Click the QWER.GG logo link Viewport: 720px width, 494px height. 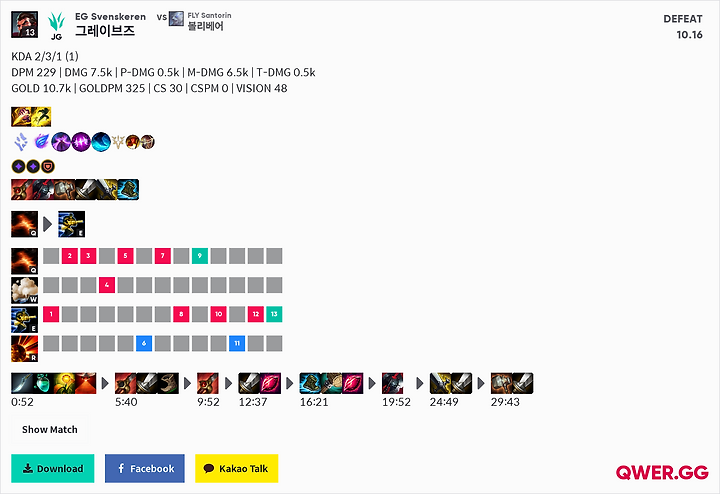coord(662,472)
